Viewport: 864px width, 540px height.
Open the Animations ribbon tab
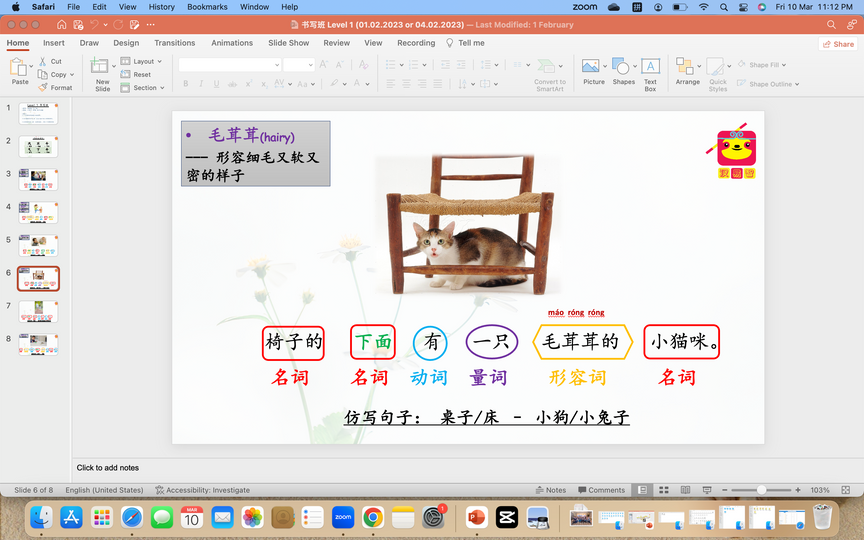click(x=232, y=43)
